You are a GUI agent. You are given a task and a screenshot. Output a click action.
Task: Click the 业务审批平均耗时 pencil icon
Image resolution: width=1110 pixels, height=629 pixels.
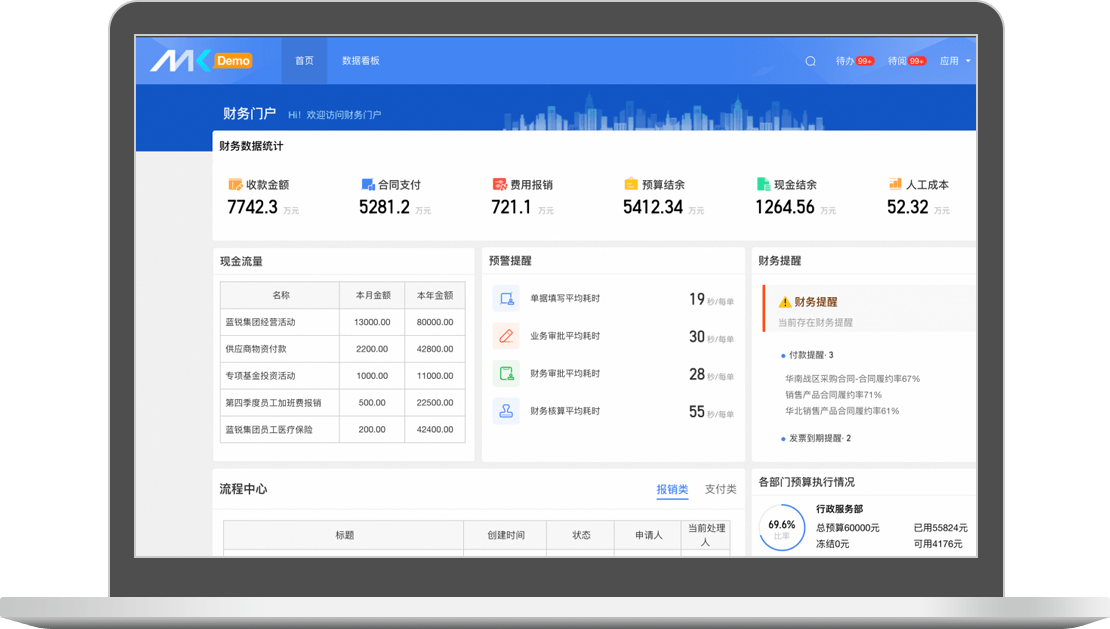tap(506, 336)
